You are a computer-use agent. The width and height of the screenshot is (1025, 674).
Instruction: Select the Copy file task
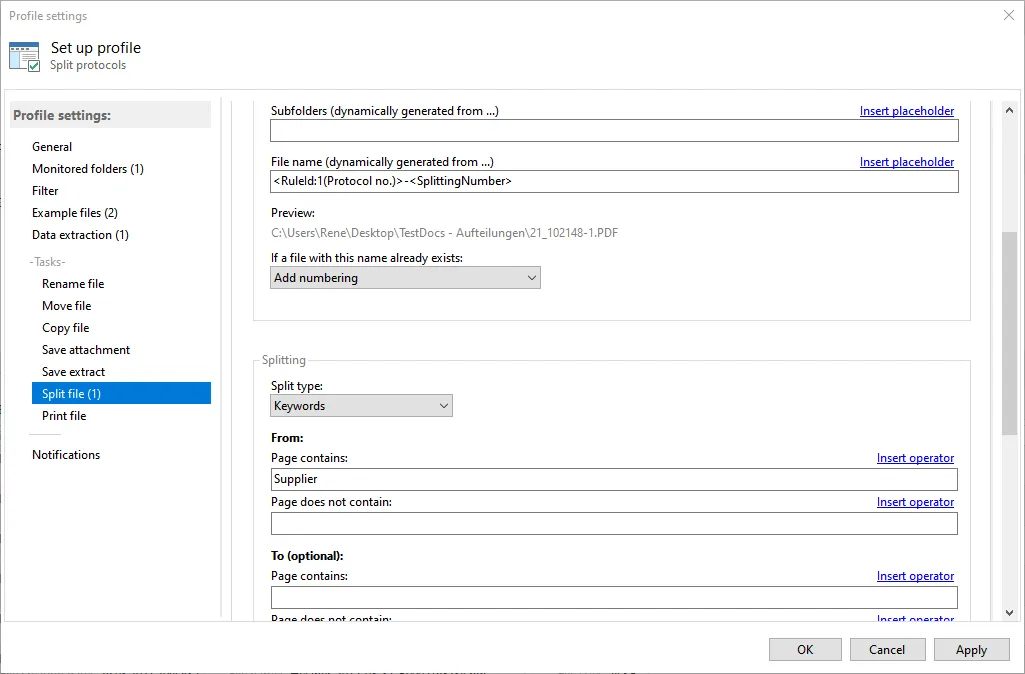pyautogui.click(x=65, y=328)
